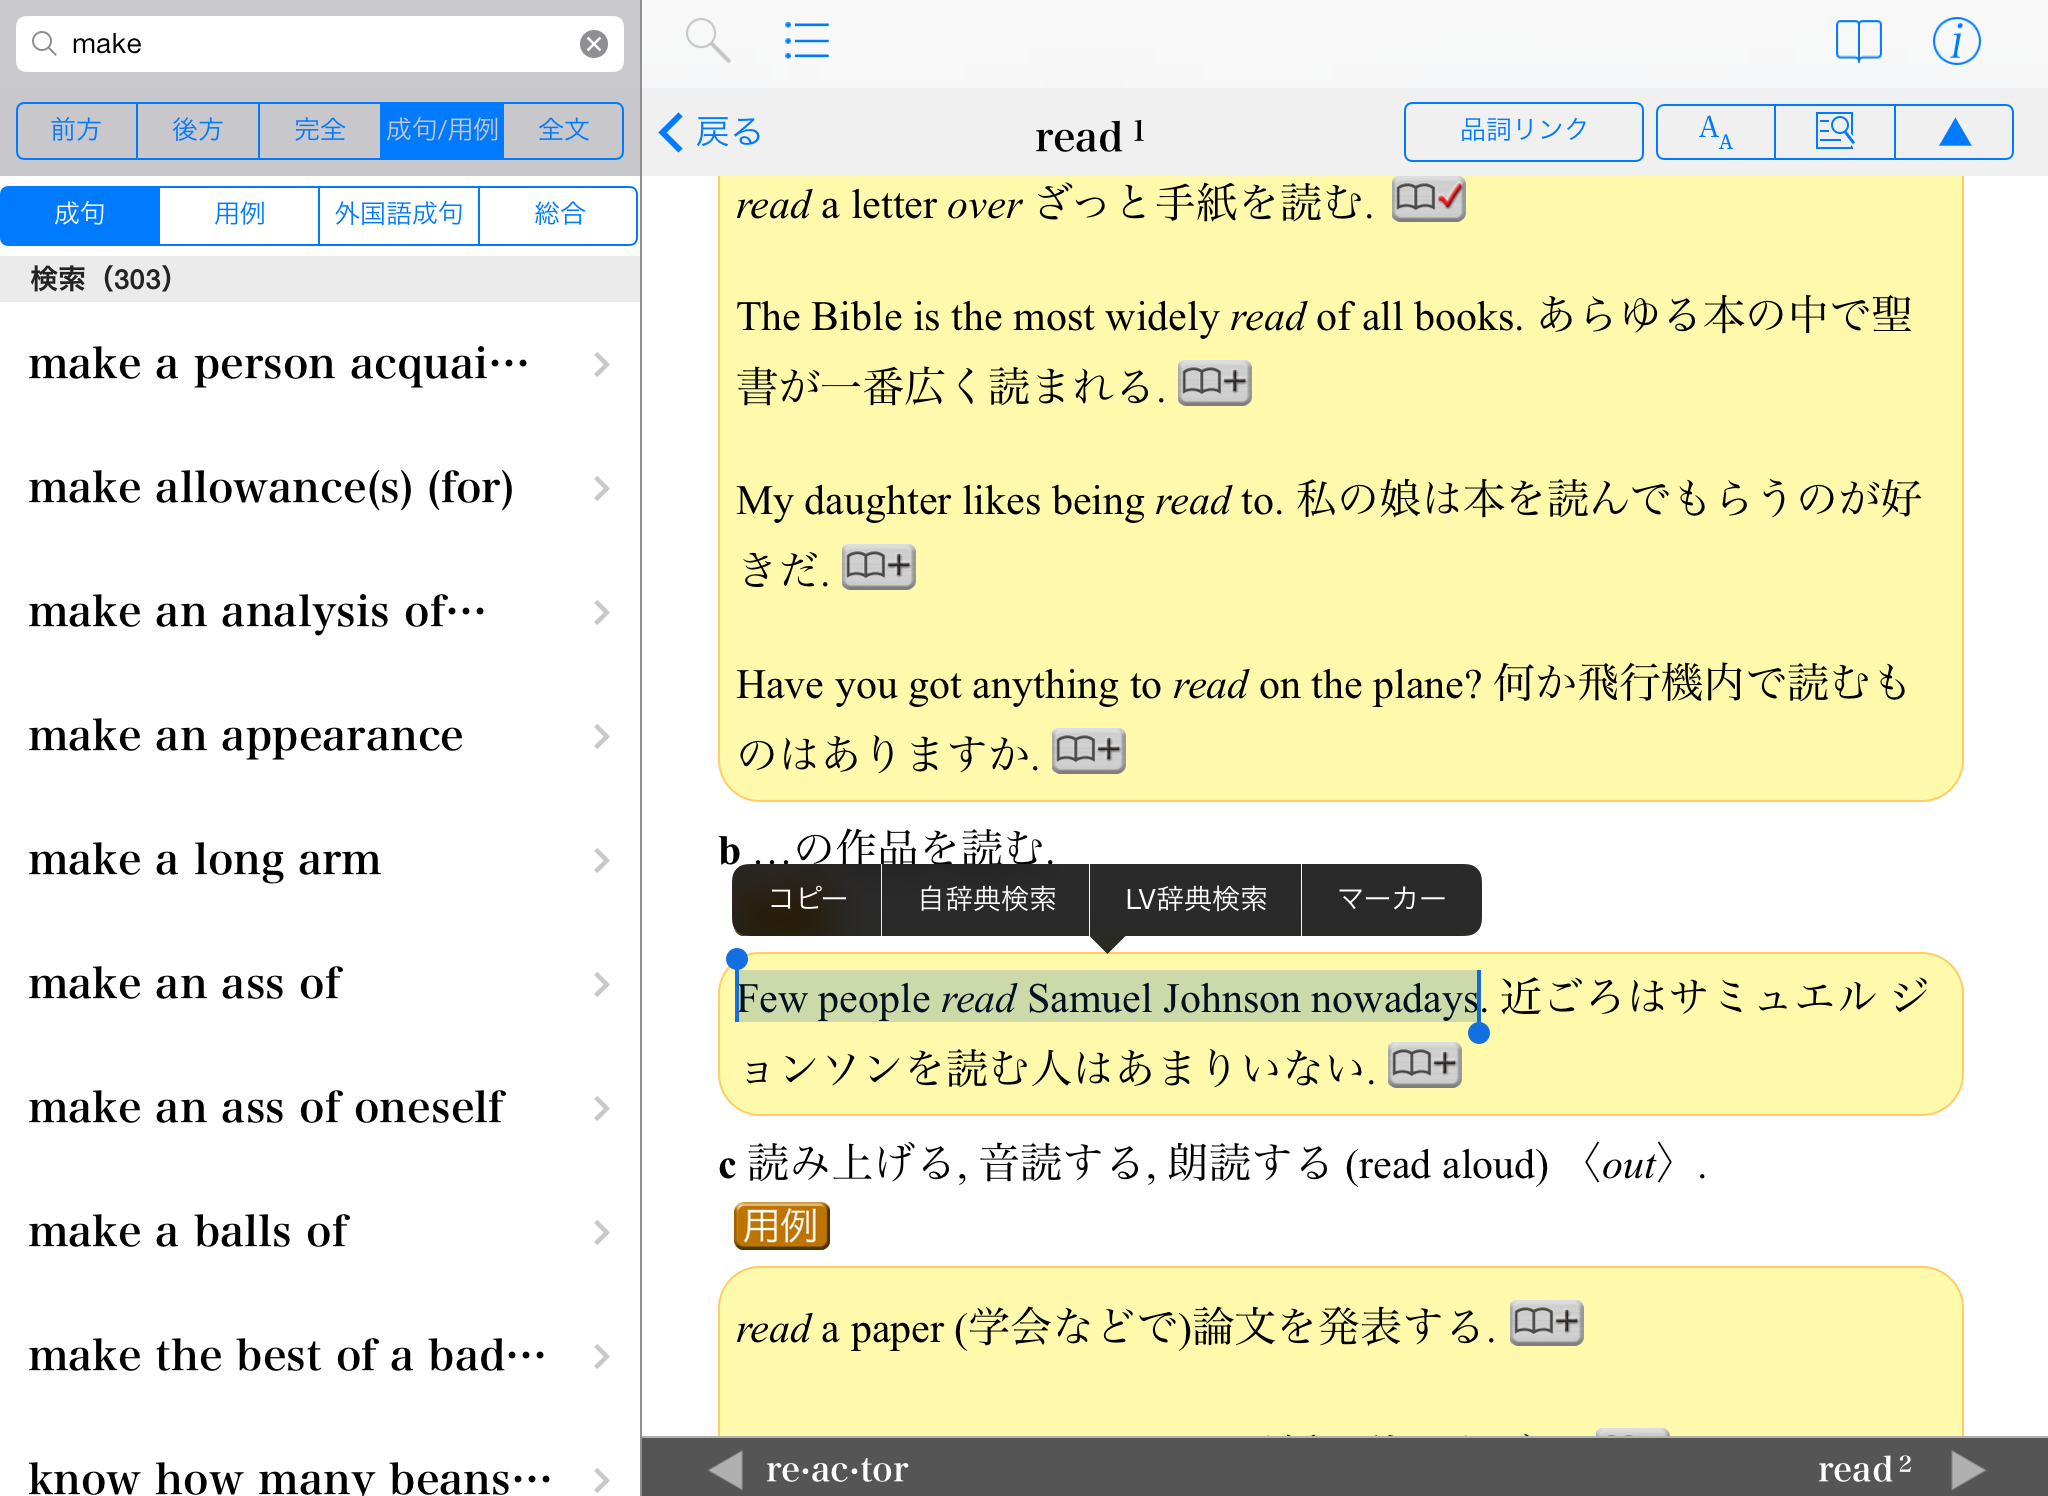Clear the search field with the X icon
Viewport: 2048px width, 1496px height.
point(594,43)
